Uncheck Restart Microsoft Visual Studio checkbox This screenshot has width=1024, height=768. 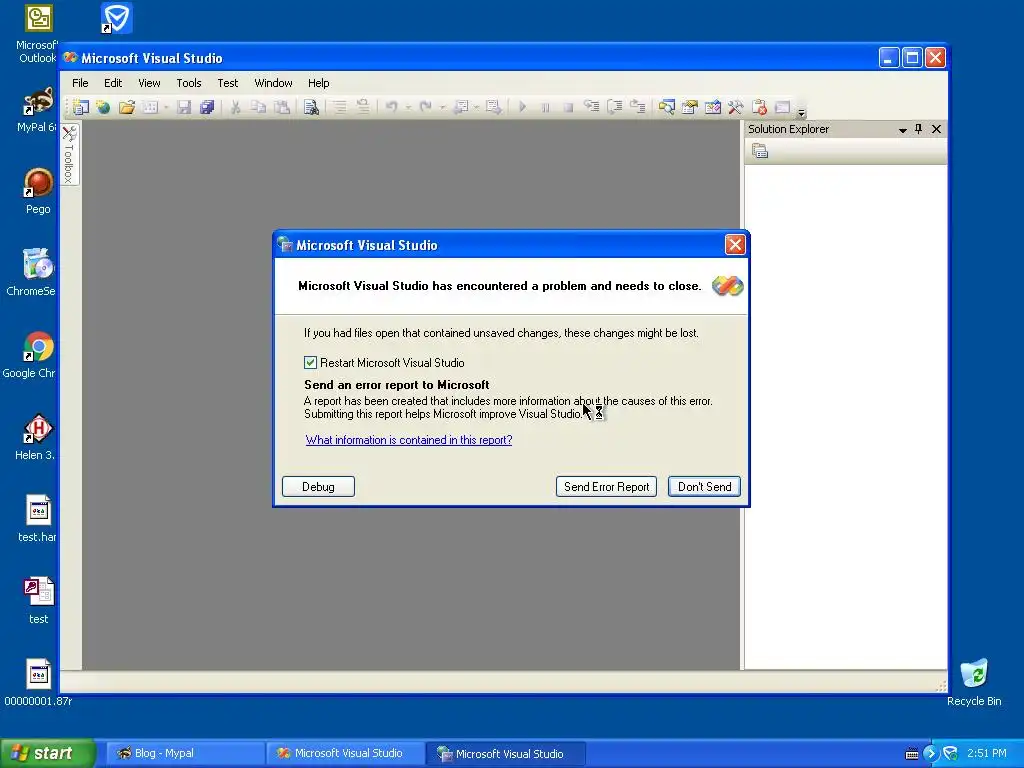pyautogui.click(x=310, y=362)
